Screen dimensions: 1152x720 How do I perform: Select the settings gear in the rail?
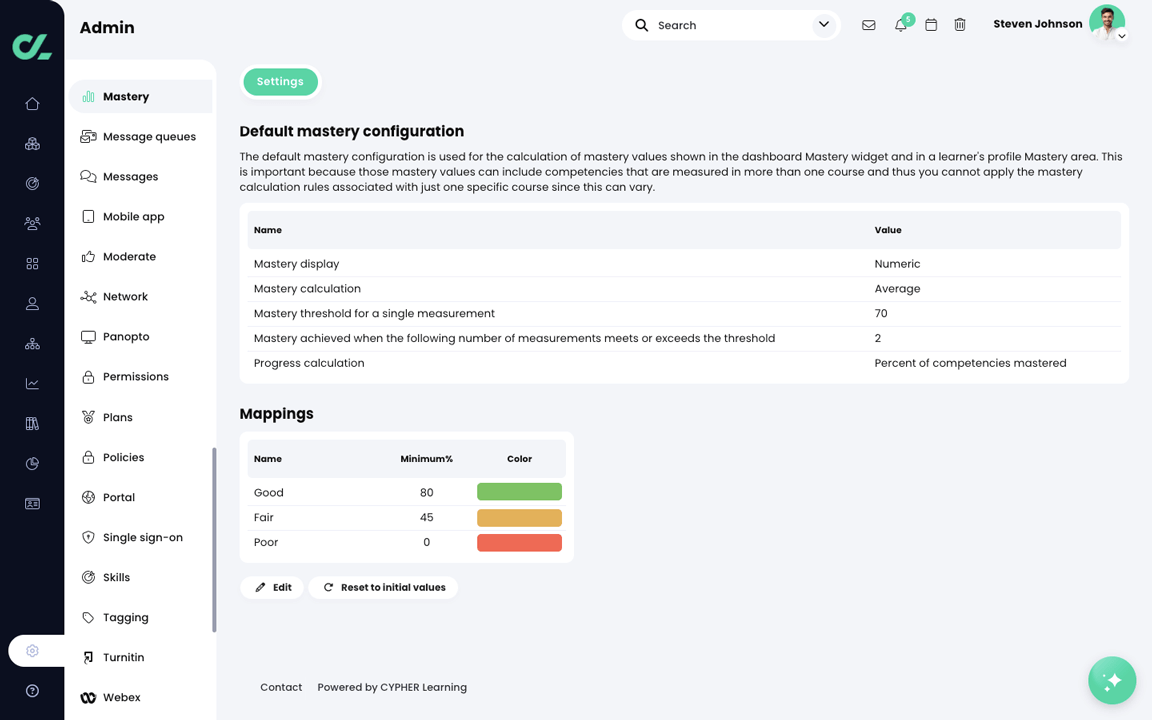pyautogui.click(x=32, y=650)
